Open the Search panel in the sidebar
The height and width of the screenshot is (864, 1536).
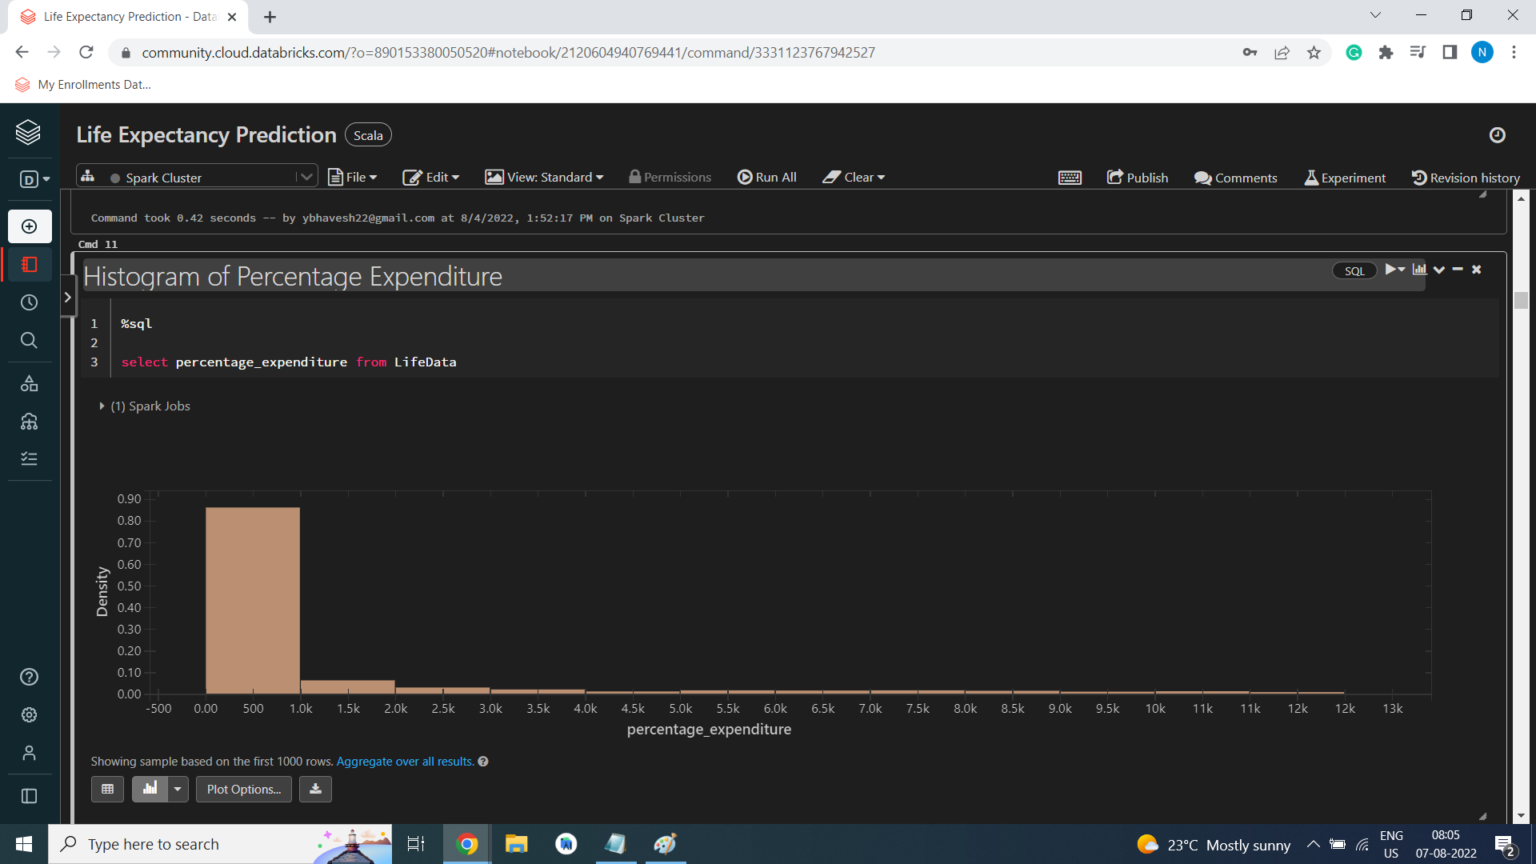pos(29,340)
